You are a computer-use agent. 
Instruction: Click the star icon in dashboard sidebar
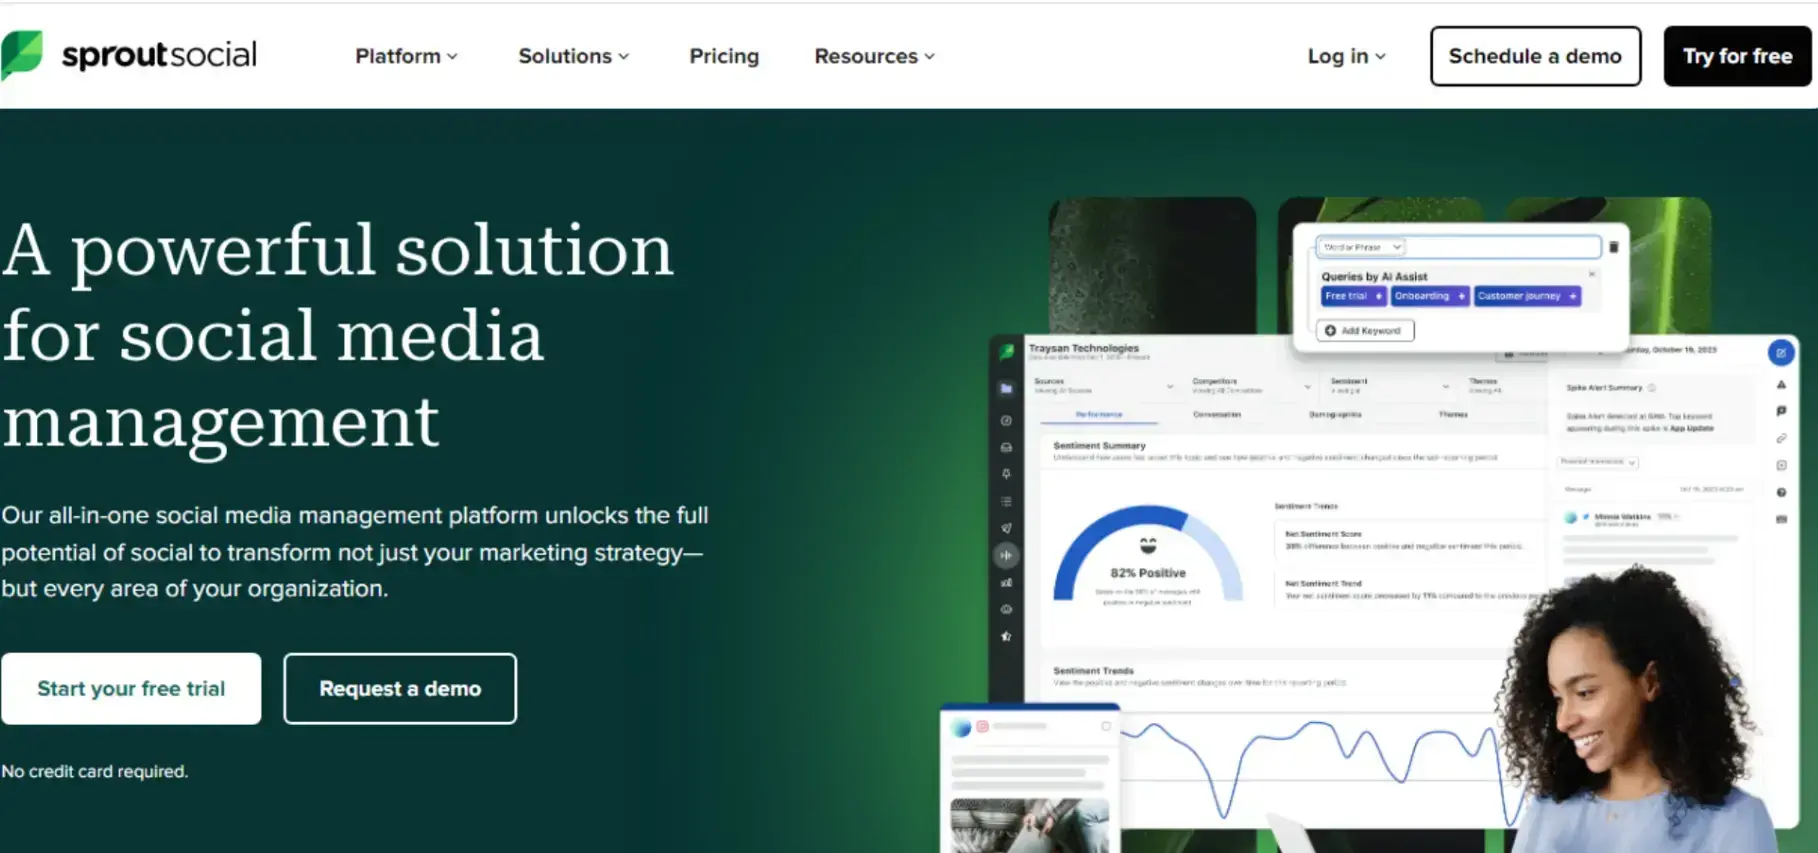pyautogui.click(x=1006, y=636)
